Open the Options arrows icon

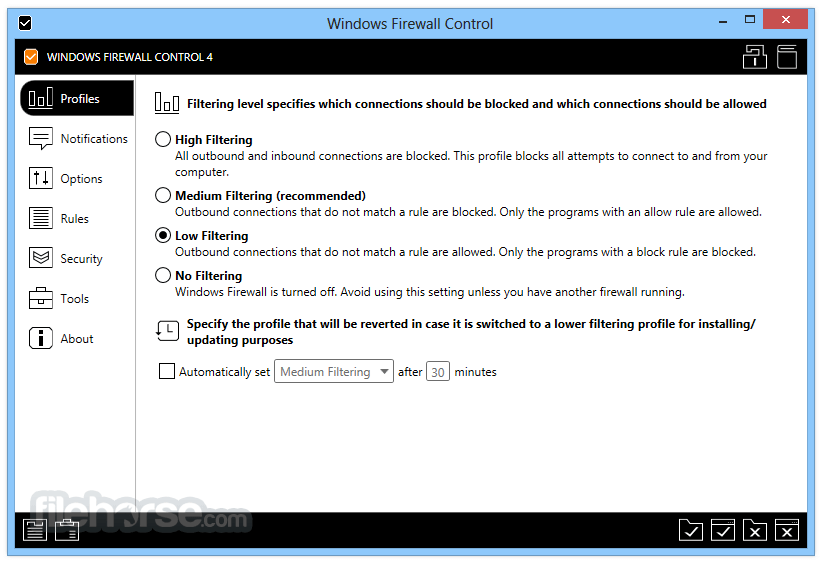click(x=40, y=178)
